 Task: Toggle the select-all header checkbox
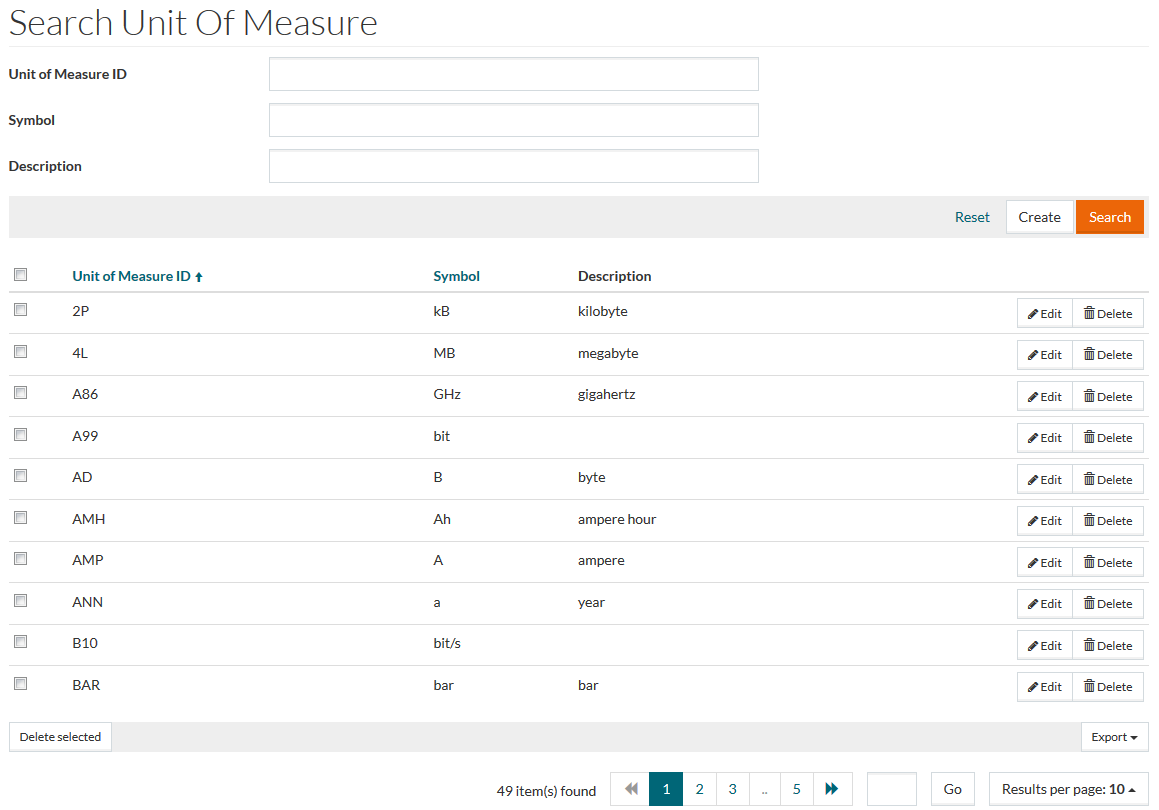pos(20,275)
